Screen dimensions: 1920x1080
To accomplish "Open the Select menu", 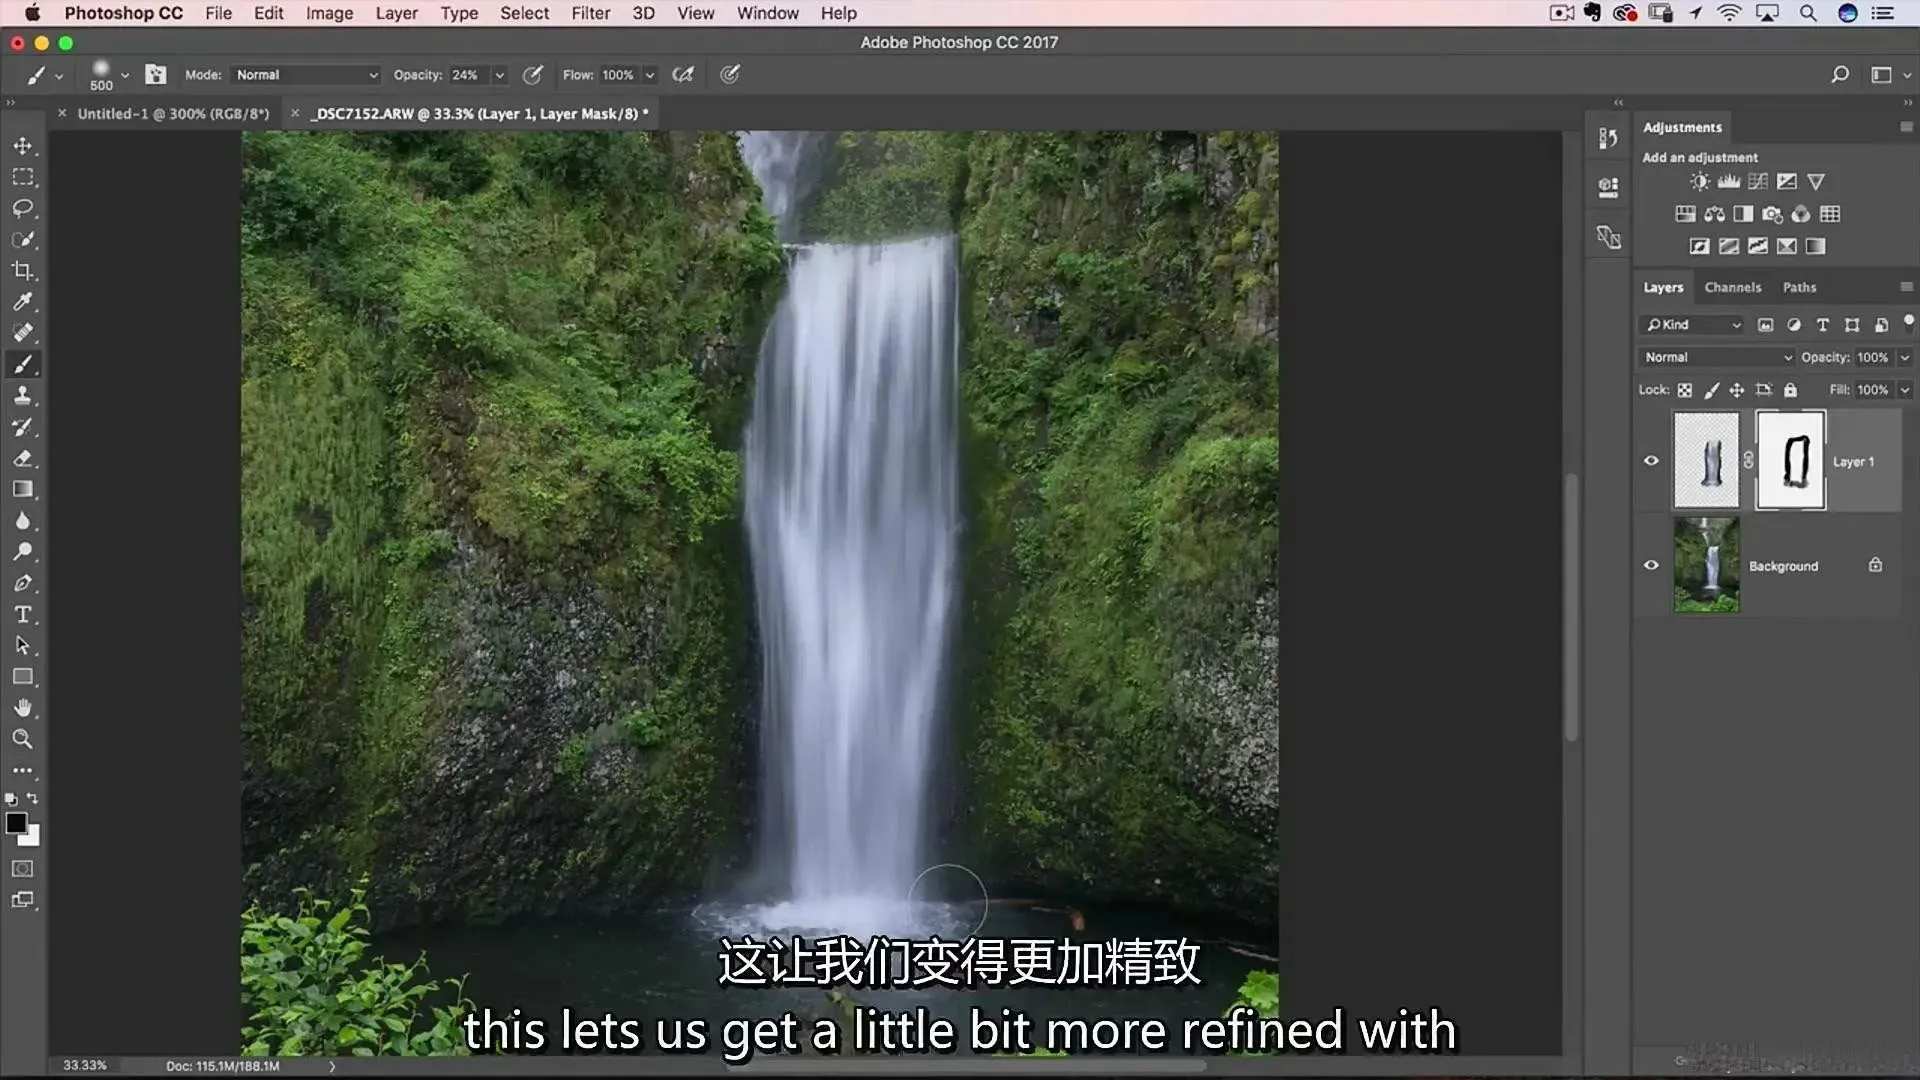I will coord(524,13).
